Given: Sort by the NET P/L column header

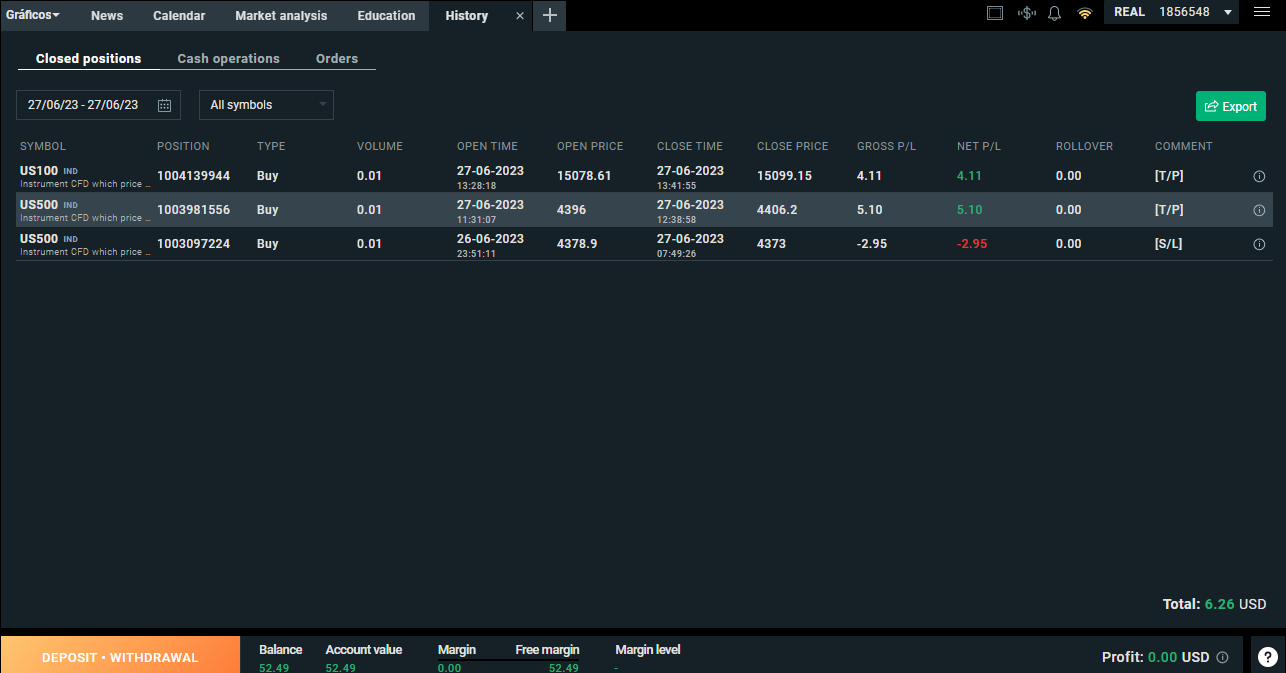Looking at the screenshot, I should [x=979, y=146].
